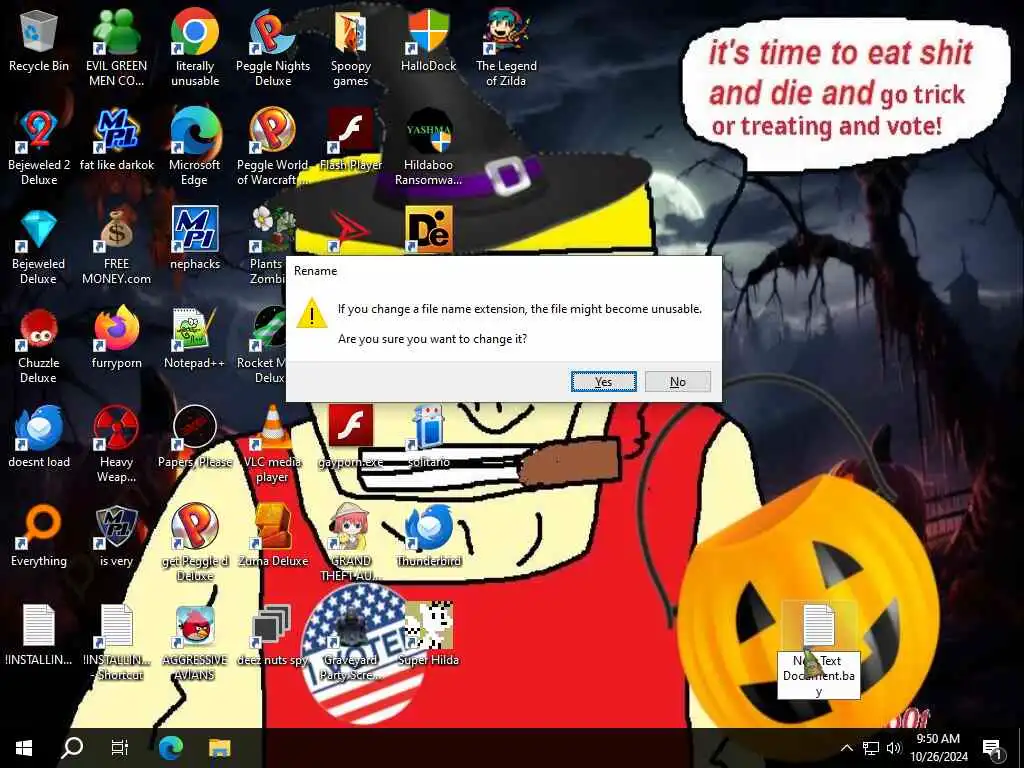Select the nephacks shortcut
This screenshot has height=768, width=1024.
click(x=195, y=239)
